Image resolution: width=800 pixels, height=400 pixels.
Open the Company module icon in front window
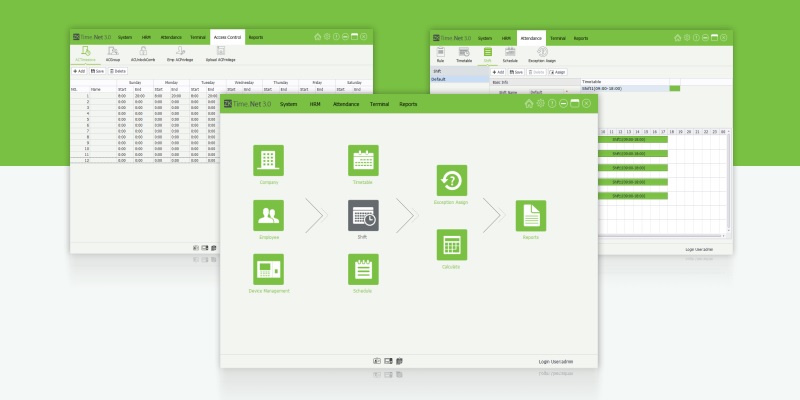pyautogui.click(x=268, y=160)
